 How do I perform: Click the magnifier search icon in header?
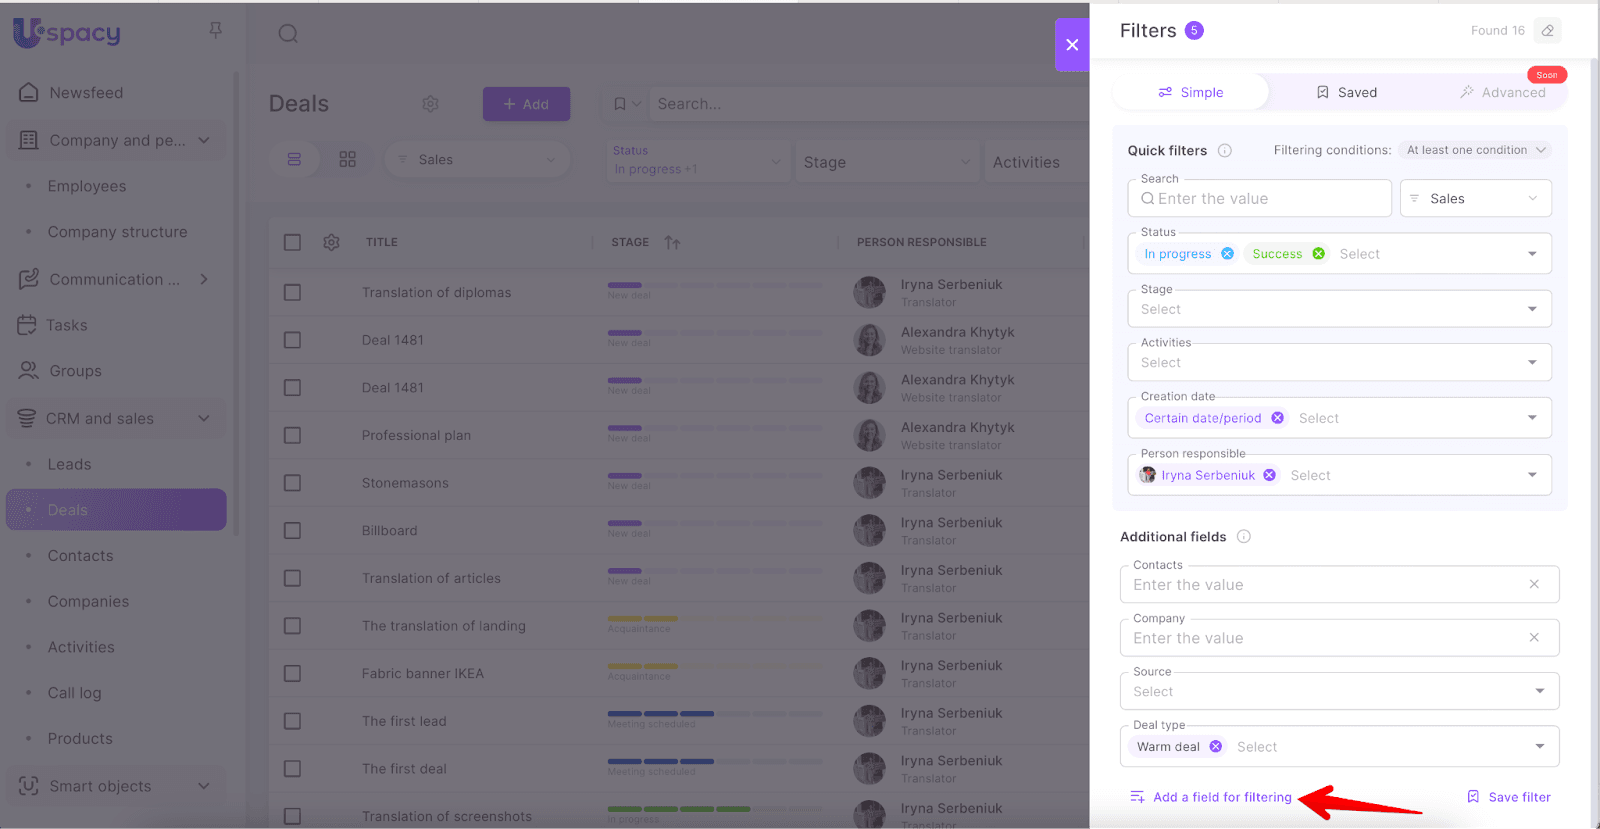[288, 34]
